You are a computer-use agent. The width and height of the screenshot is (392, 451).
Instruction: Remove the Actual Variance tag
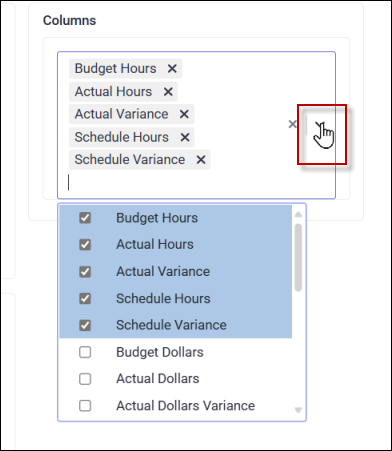click(x=184, y=114)
